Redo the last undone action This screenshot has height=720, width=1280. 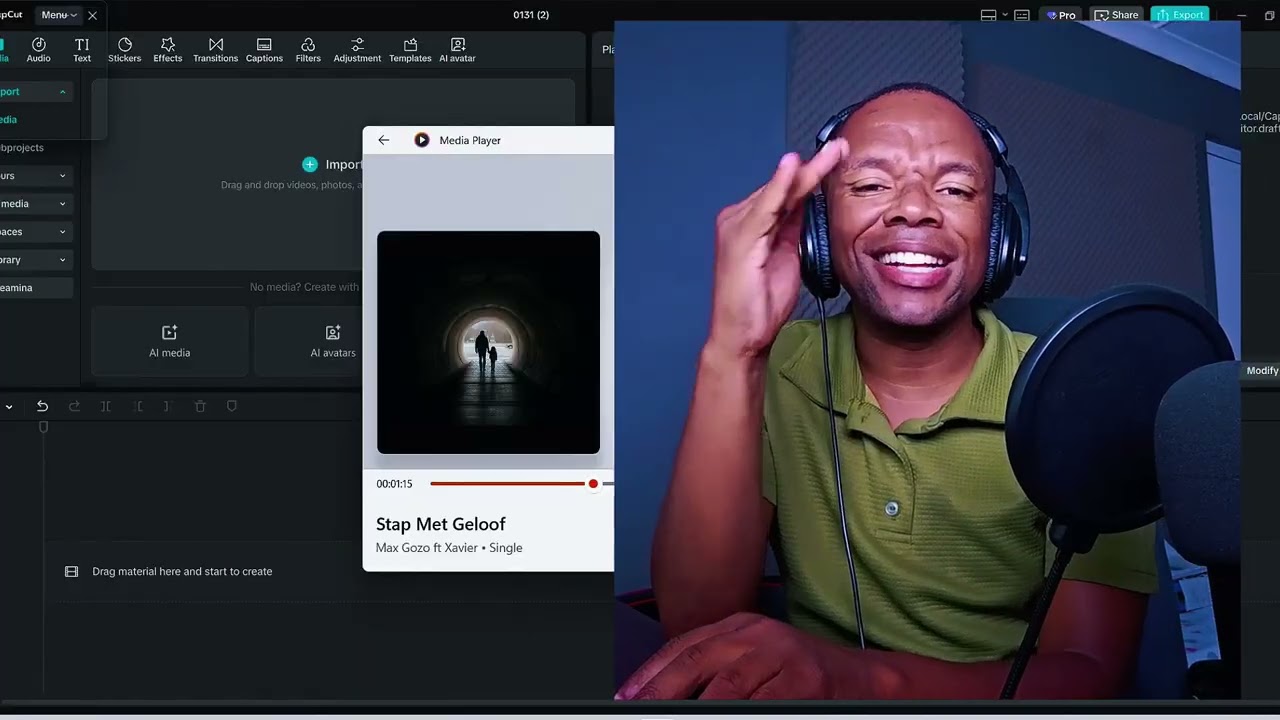(74, 406)
